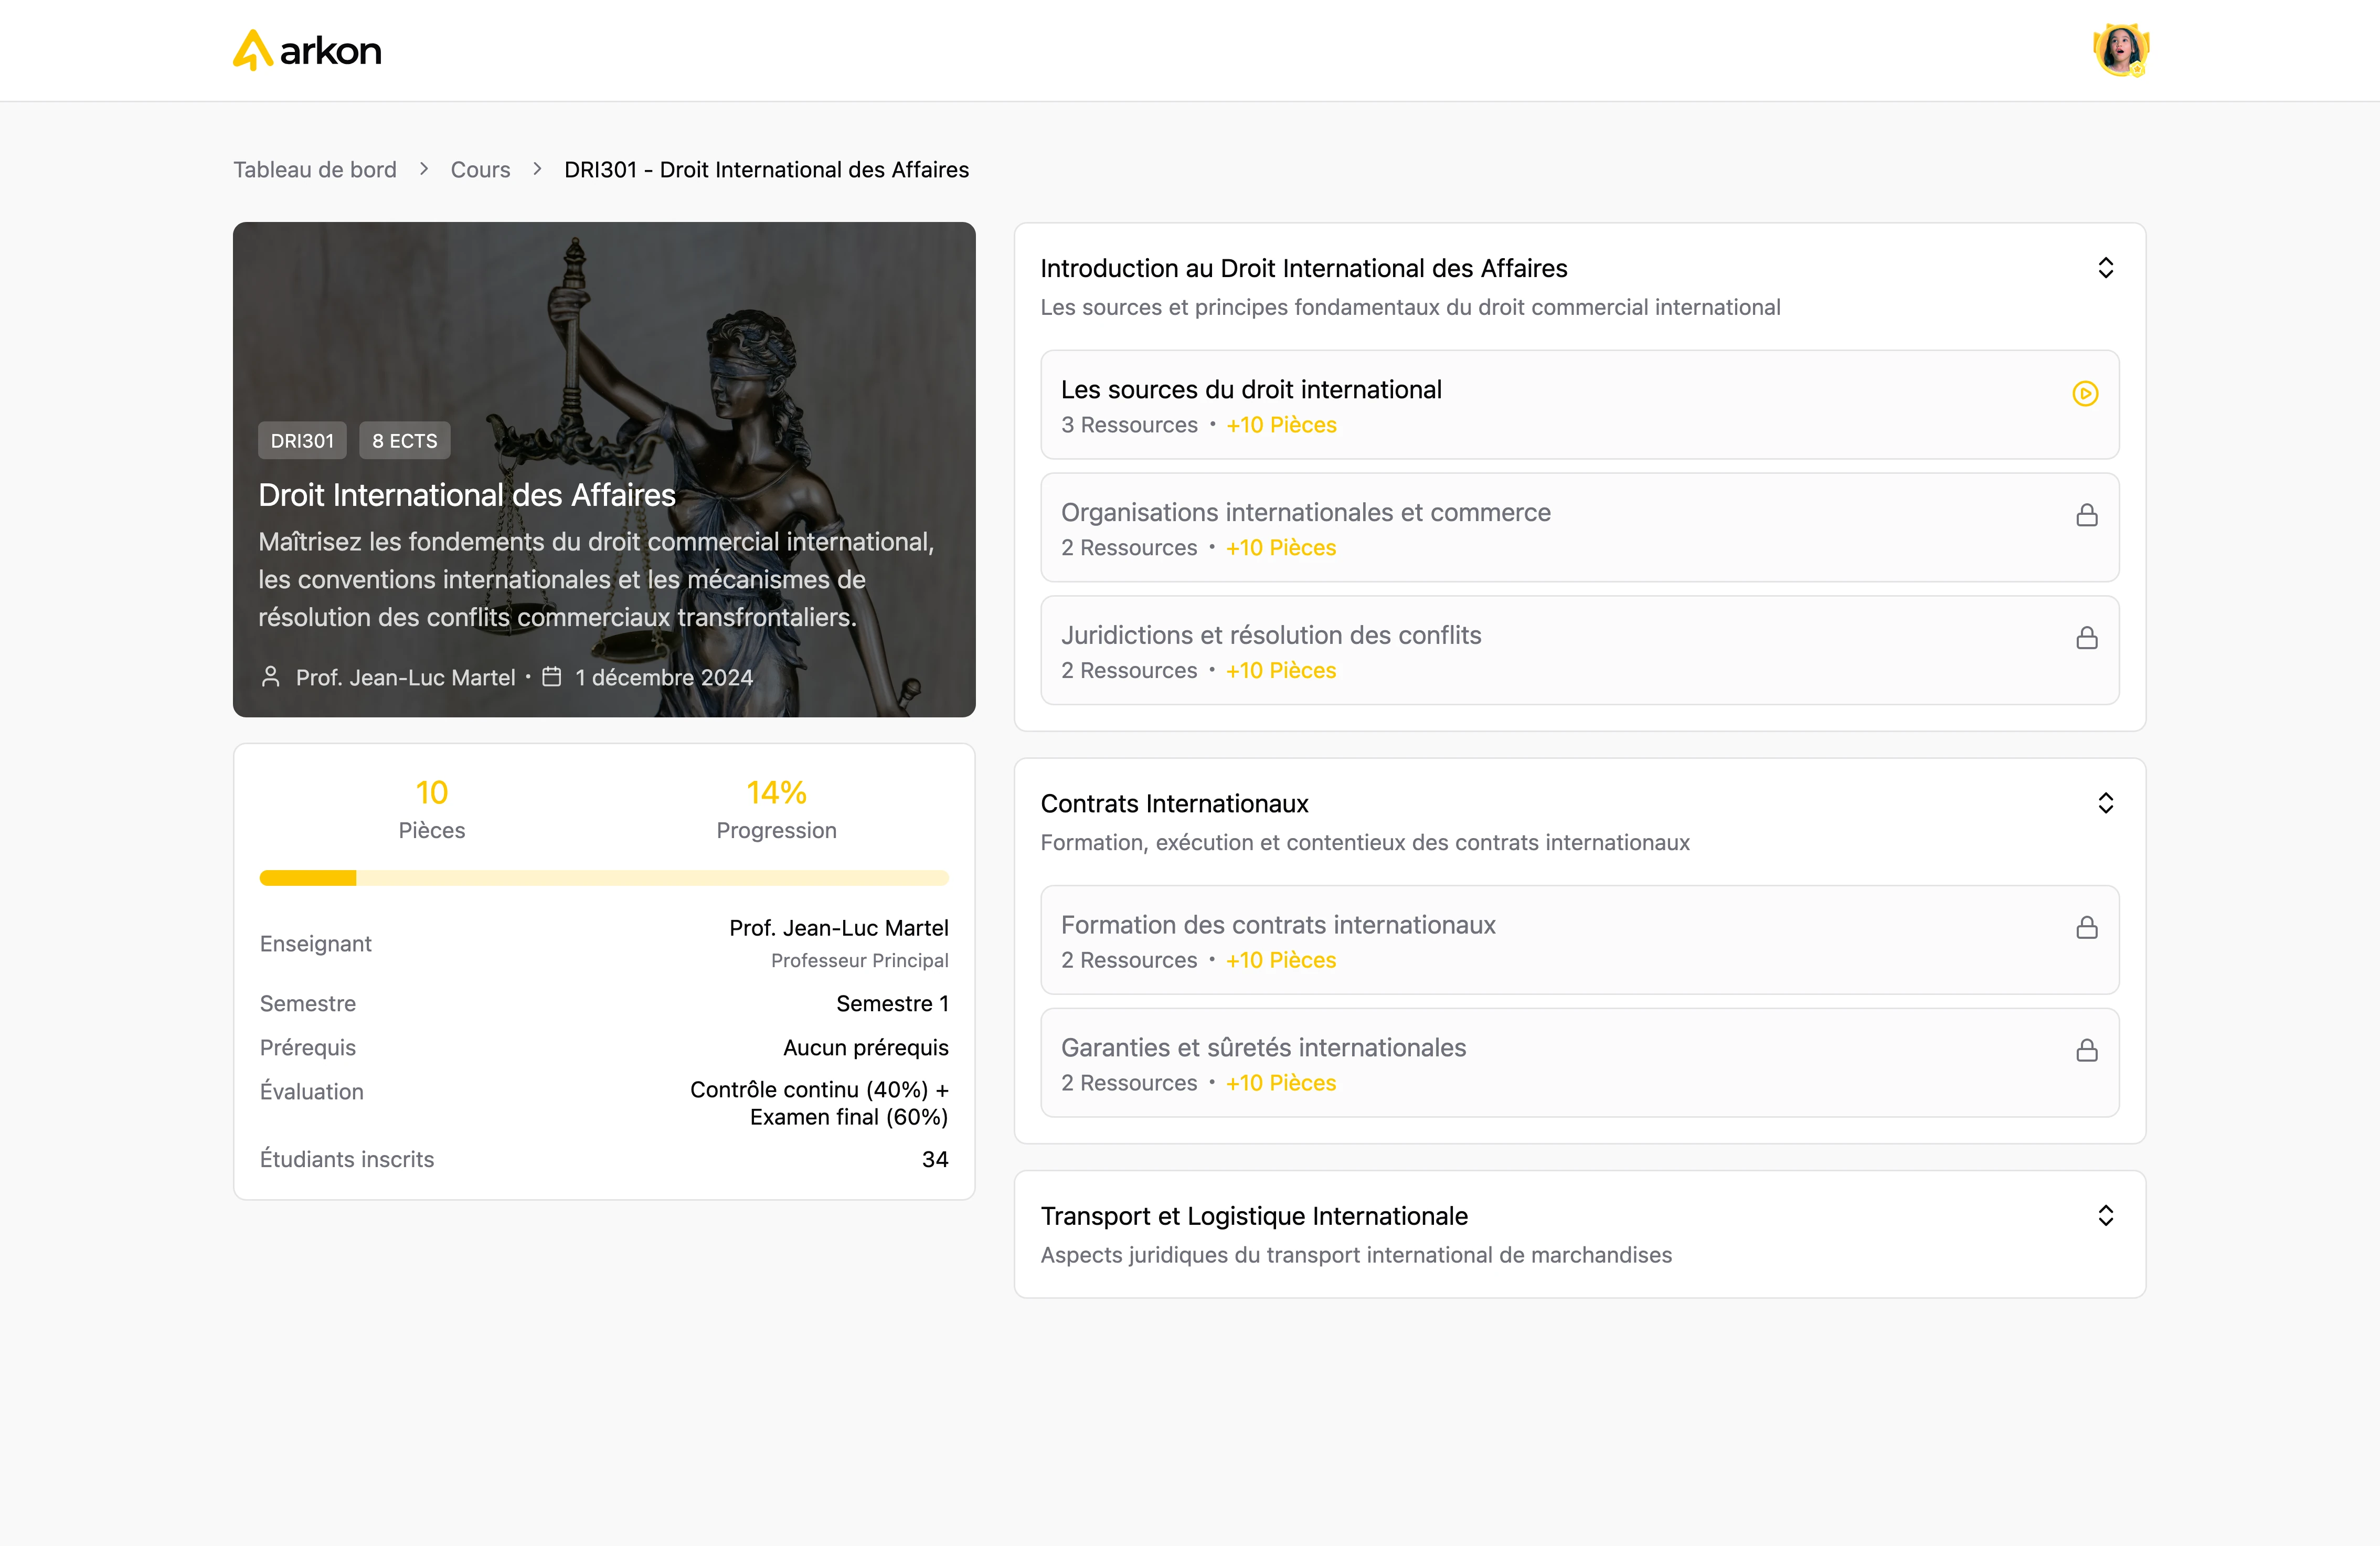Click the Lady Justice course banner image

(x=604, y=469)
